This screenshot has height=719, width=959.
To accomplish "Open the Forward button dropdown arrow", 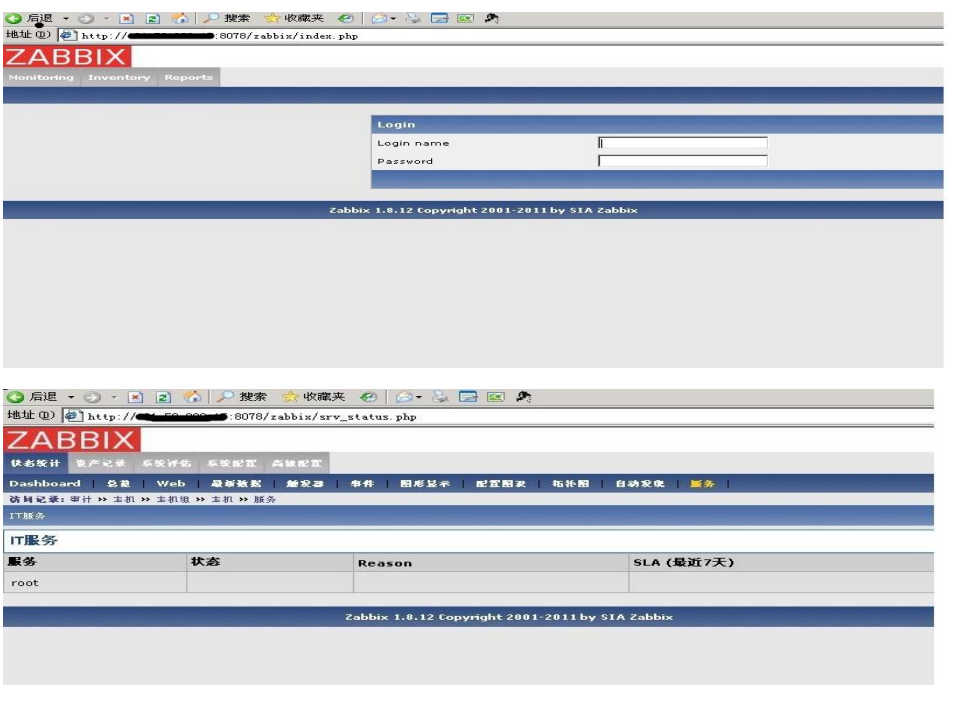I will (x=106, y=17).
